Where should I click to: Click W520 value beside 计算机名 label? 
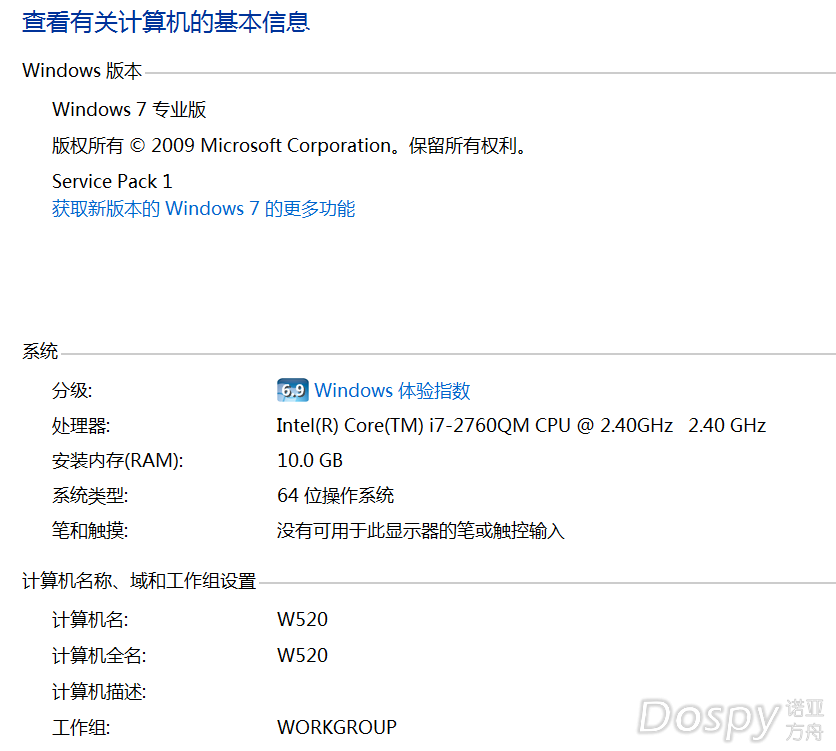click(302, 620)
